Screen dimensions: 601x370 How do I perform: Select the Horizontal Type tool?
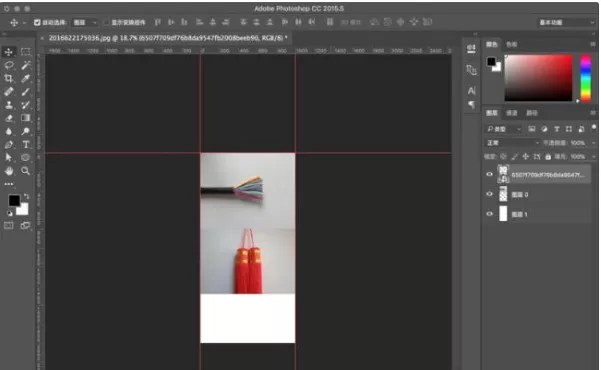click(26, 145)
